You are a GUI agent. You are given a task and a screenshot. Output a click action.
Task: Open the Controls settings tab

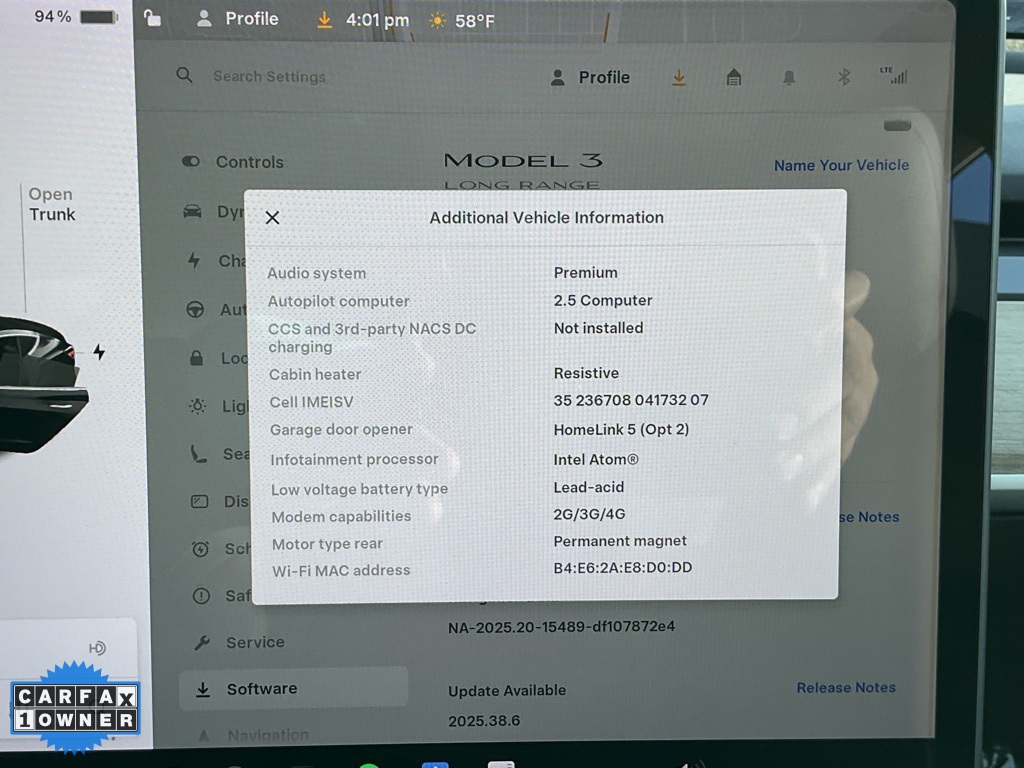click(x=249, y=162)
